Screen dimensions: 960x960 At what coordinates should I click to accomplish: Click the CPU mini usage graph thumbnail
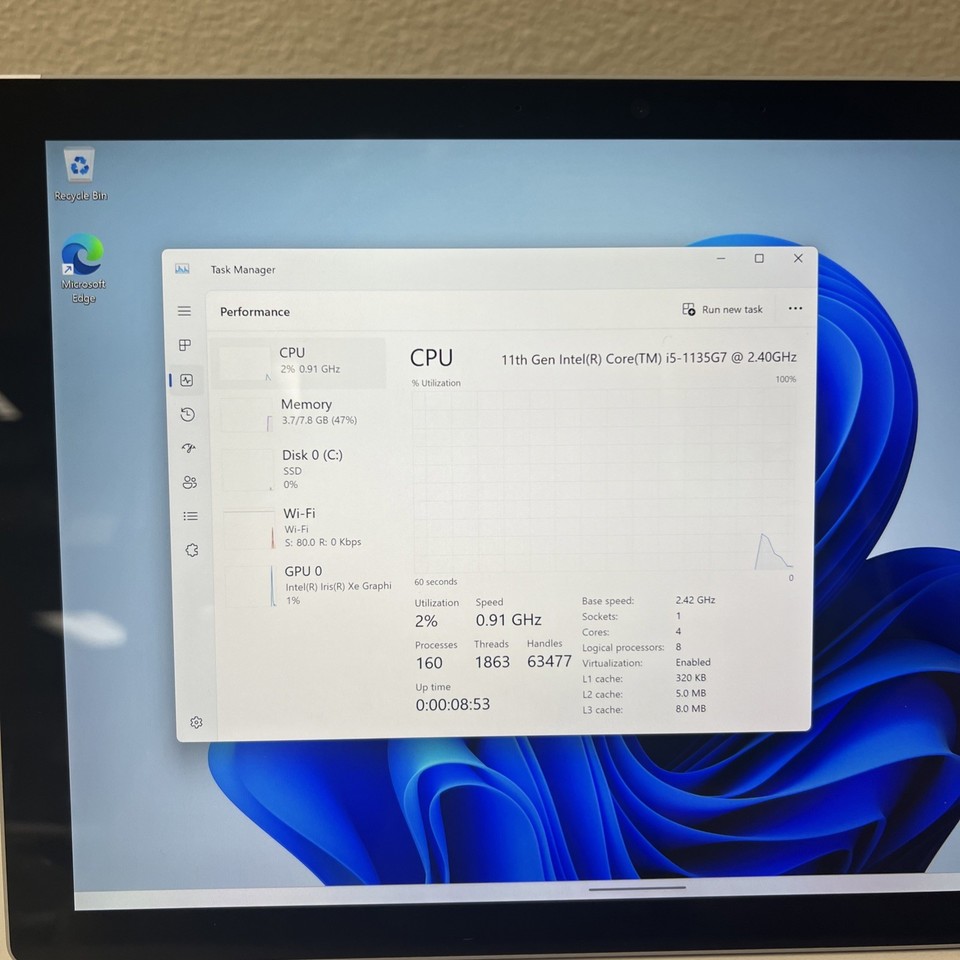coord(244,363)
